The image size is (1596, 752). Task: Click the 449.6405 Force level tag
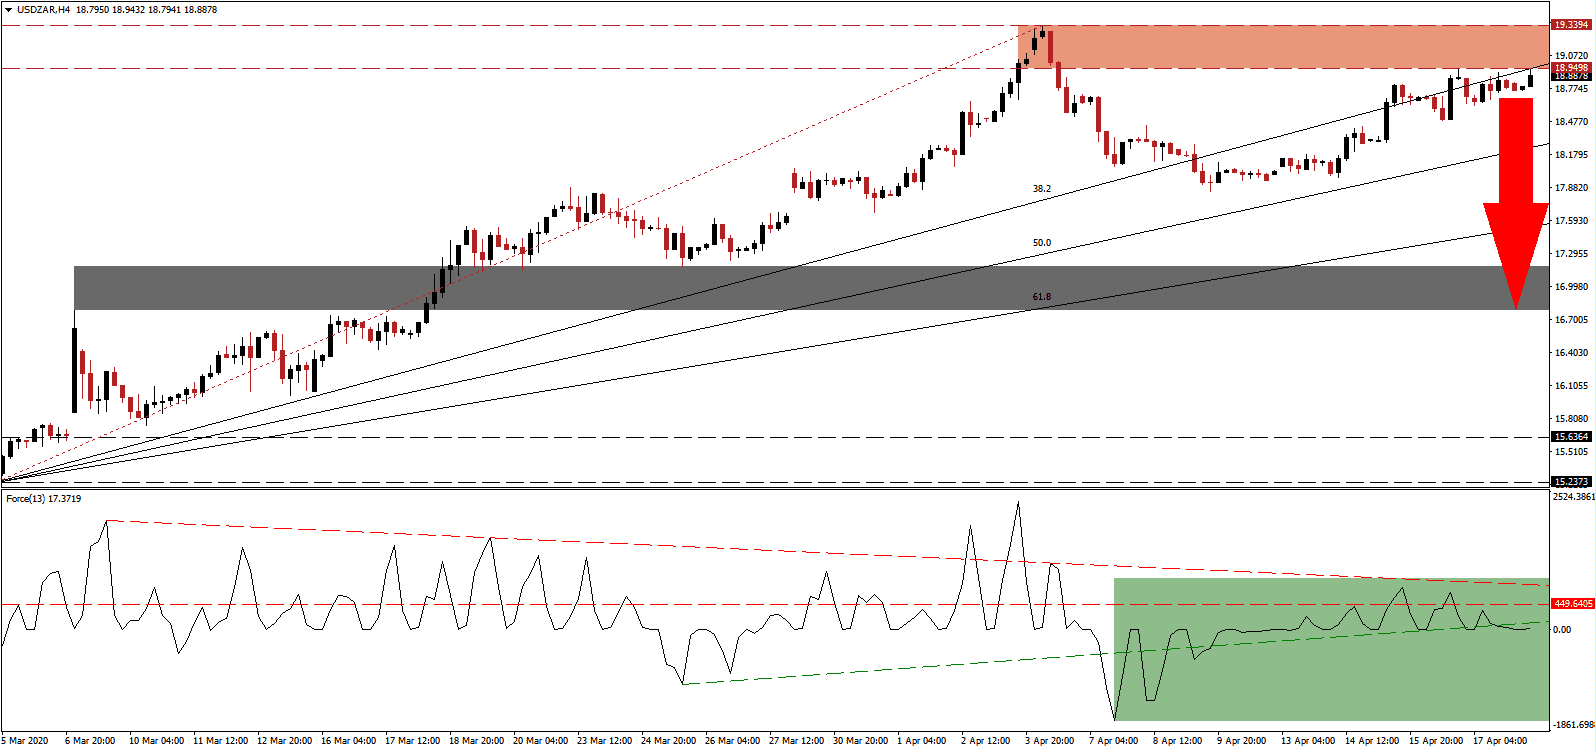point(1572,604)
